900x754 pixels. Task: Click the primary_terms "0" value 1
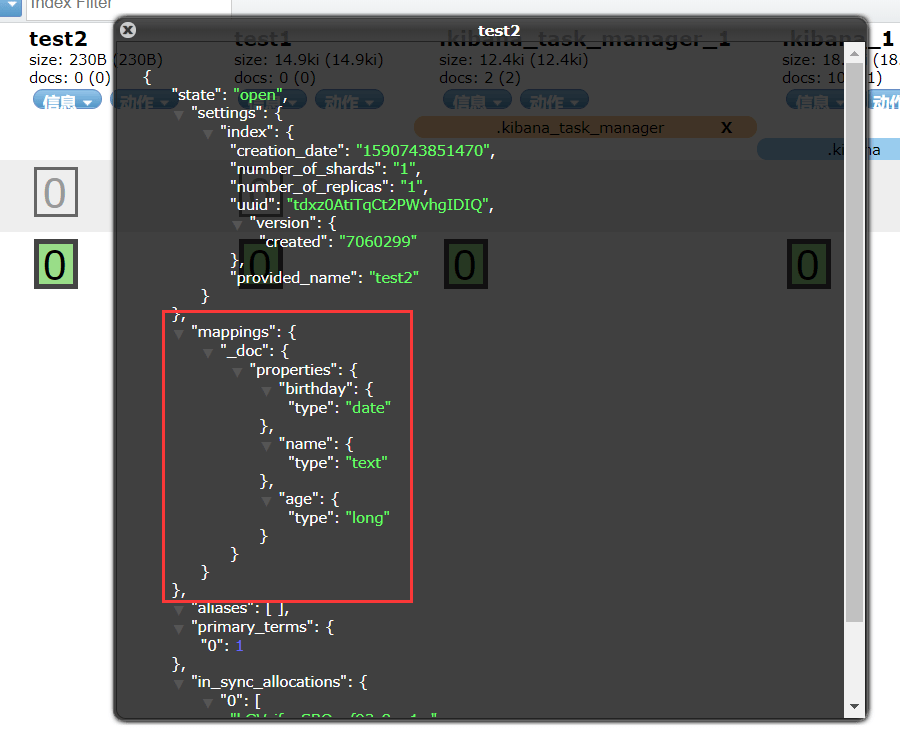coord(239,646)
